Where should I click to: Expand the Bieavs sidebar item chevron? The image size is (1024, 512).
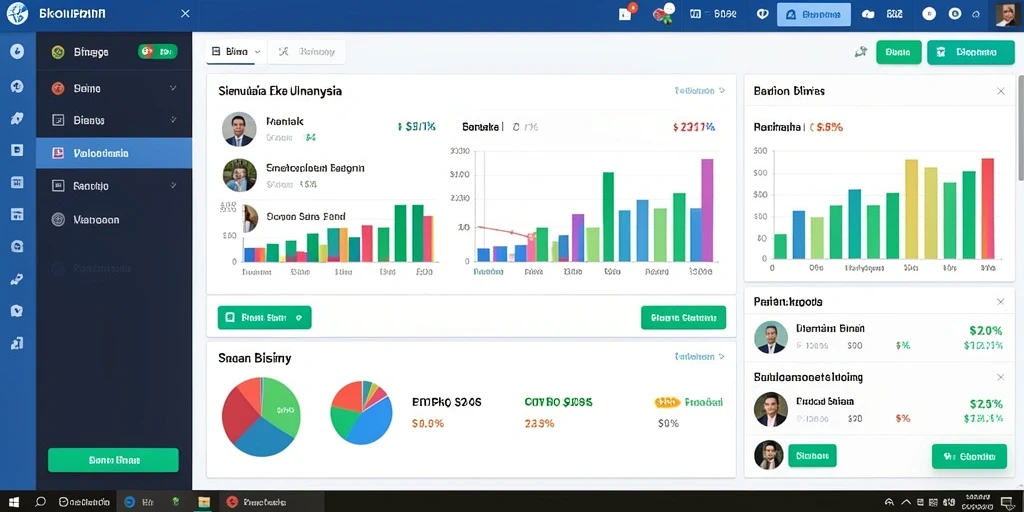[x=173, y=120]
